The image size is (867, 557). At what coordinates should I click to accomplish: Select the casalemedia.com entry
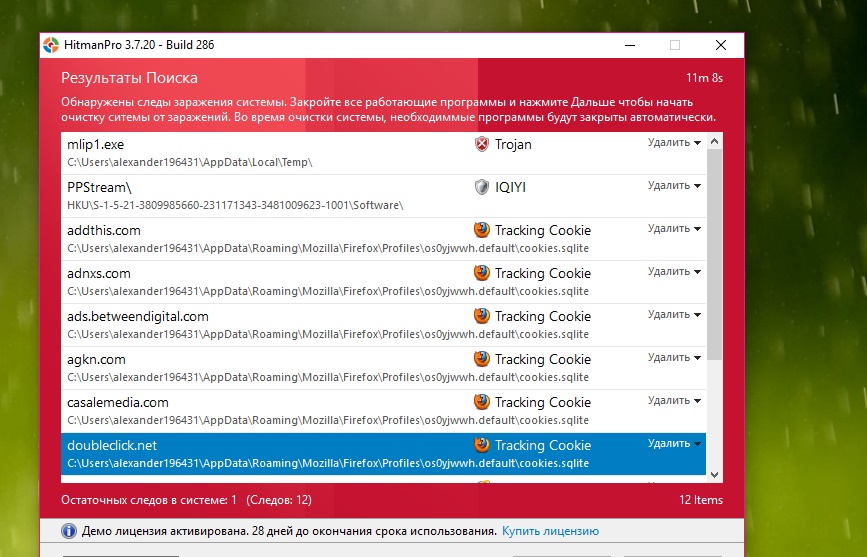coord(384,411)
